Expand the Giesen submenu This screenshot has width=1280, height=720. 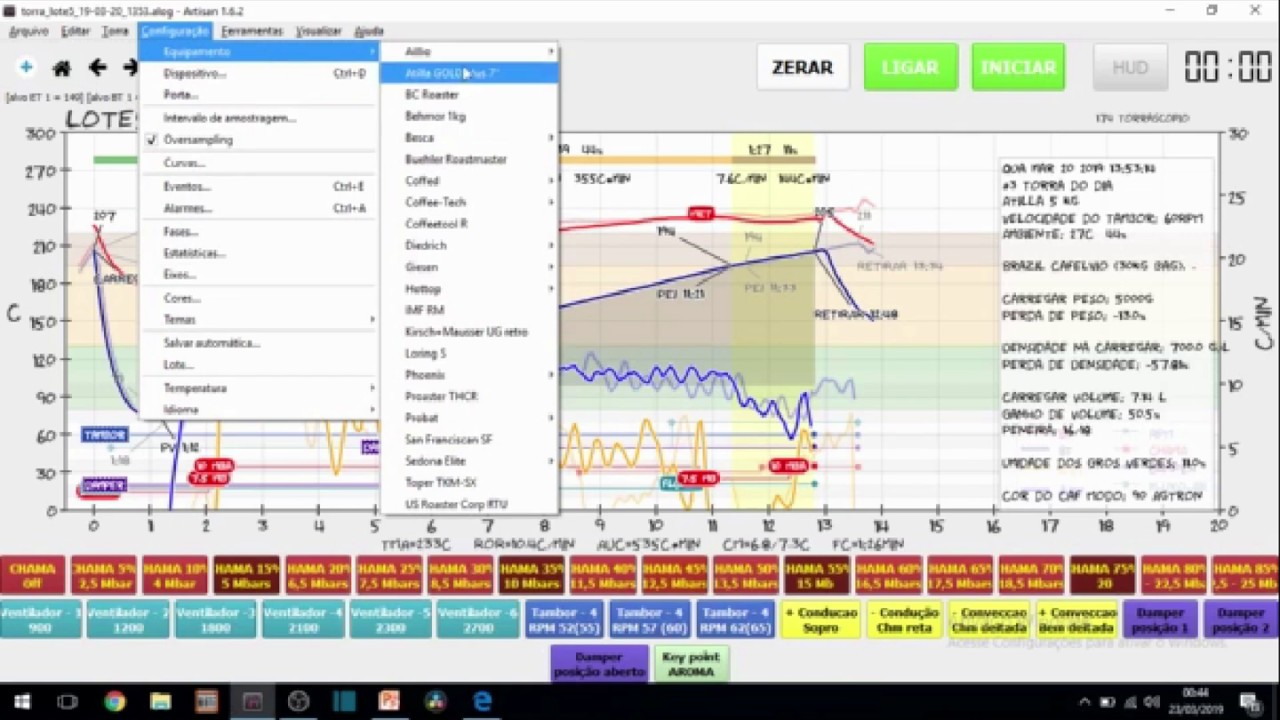click(469, 267)
